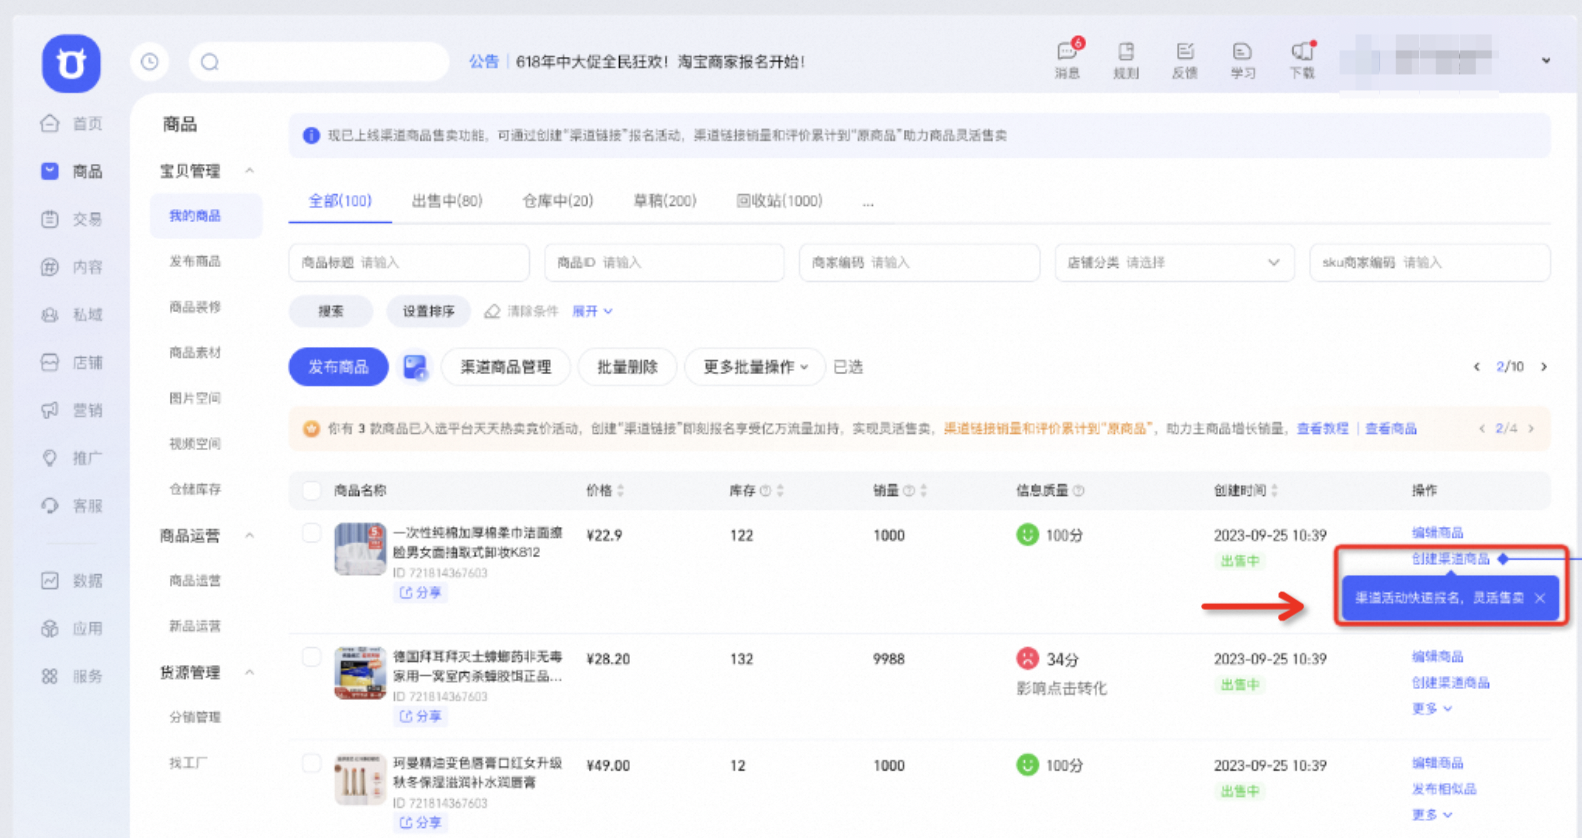Switch to 草稿(200) tab
1582x838 pixels.
pos(664,201)
